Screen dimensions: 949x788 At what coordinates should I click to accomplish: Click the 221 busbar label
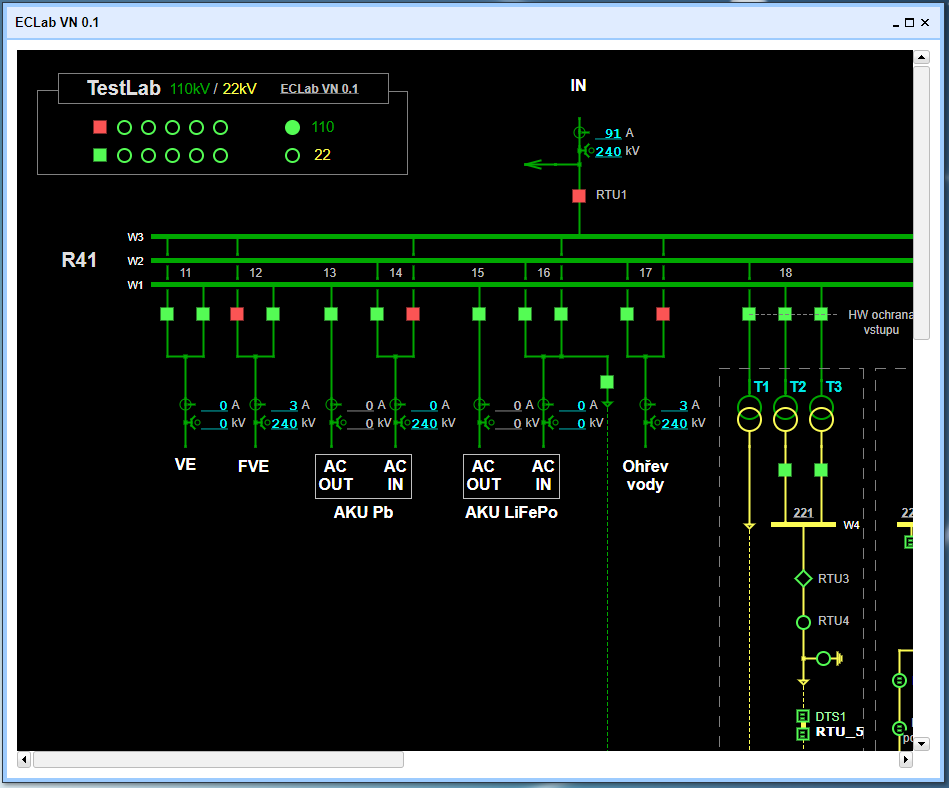pyautogui.click(x=803, y=513)
